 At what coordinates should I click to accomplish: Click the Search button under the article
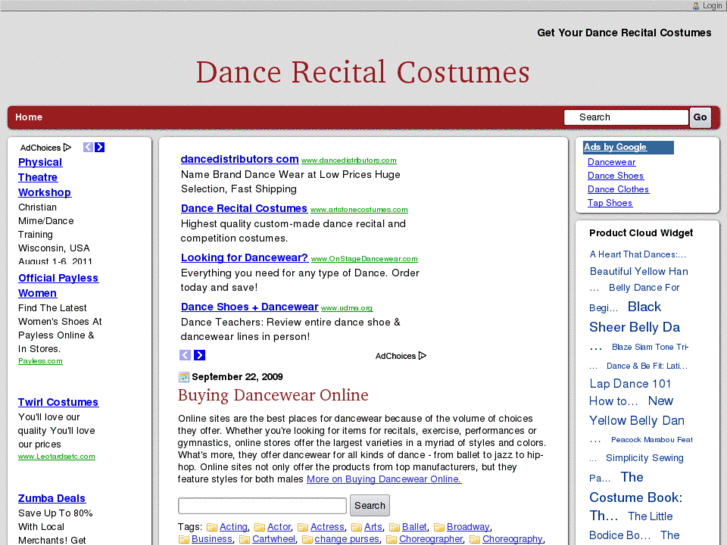coord(369,506)
